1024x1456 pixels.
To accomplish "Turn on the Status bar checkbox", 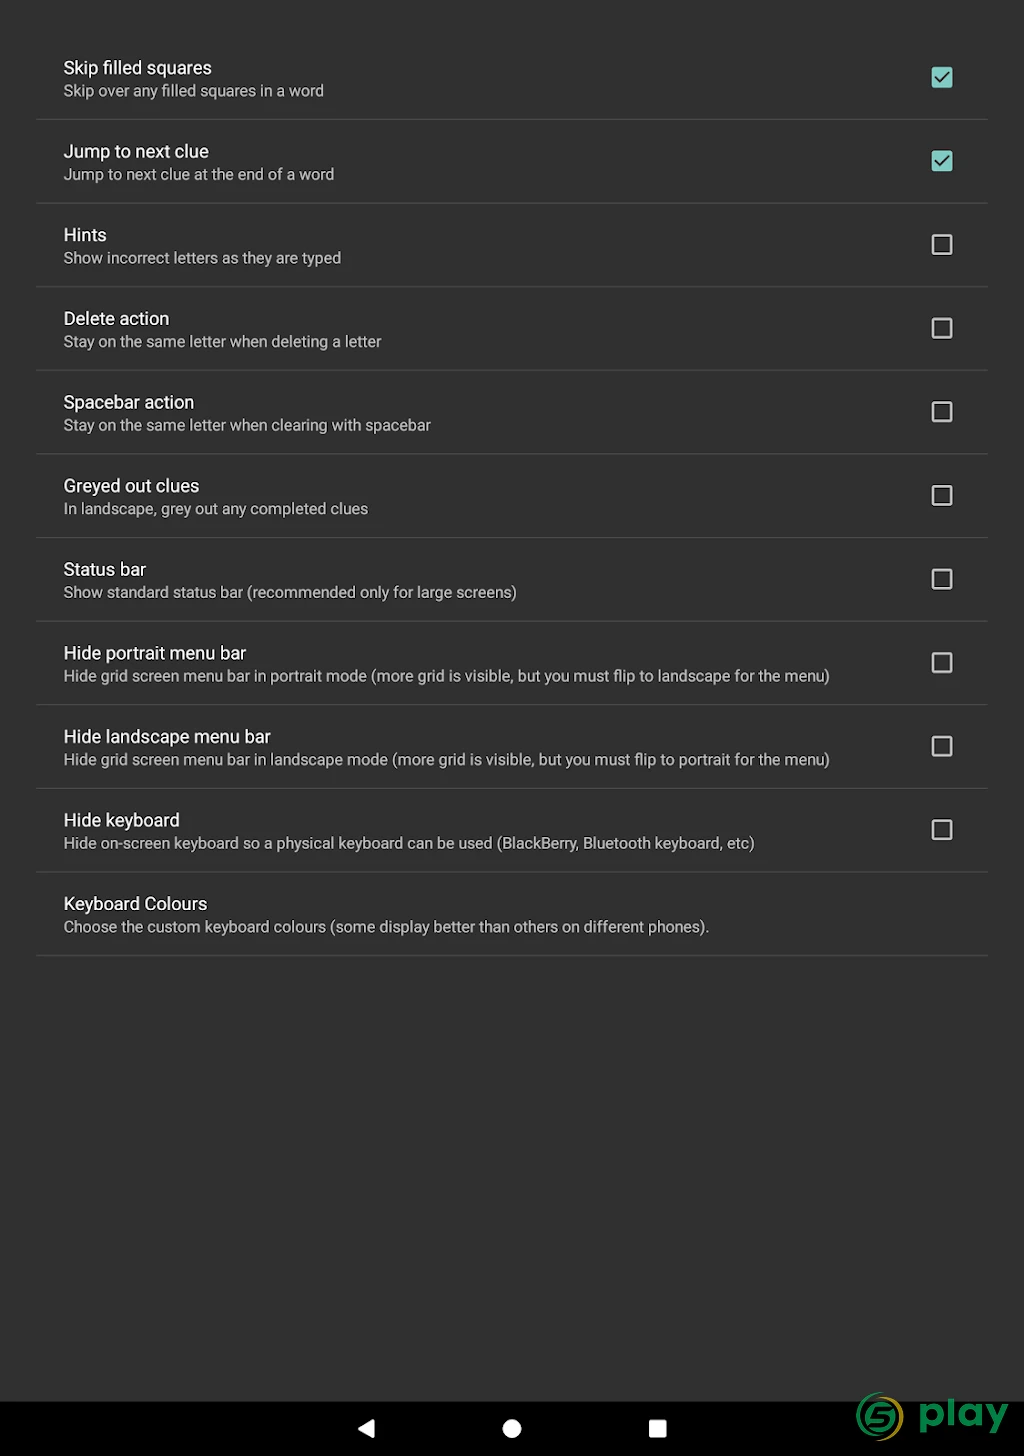I will 942,579.
